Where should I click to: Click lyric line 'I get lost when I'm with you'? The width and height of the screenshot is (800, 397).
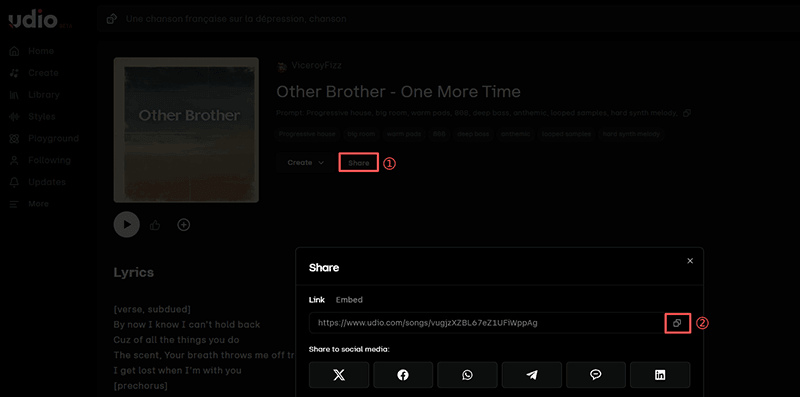click(x=178, y=370)
